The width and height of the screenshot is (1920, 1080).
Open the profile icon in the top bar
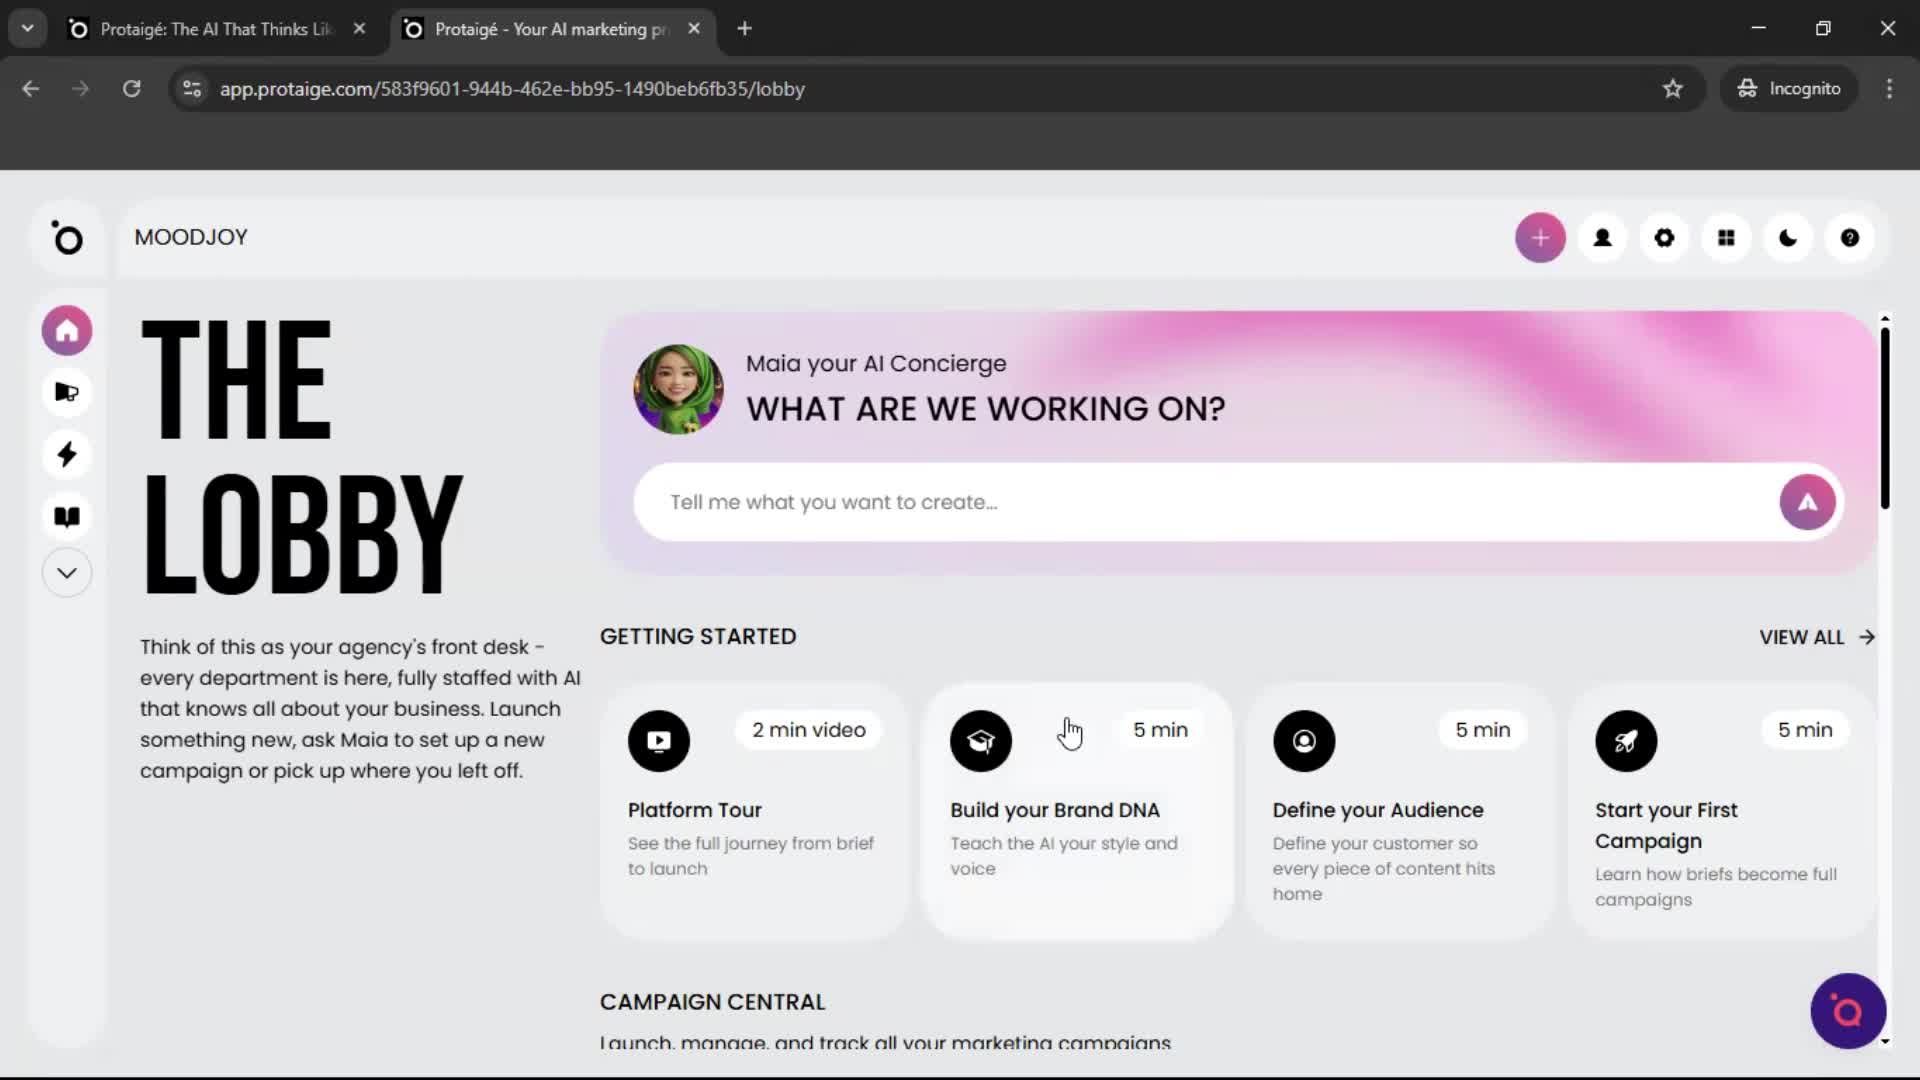[x=1602, y=237]
